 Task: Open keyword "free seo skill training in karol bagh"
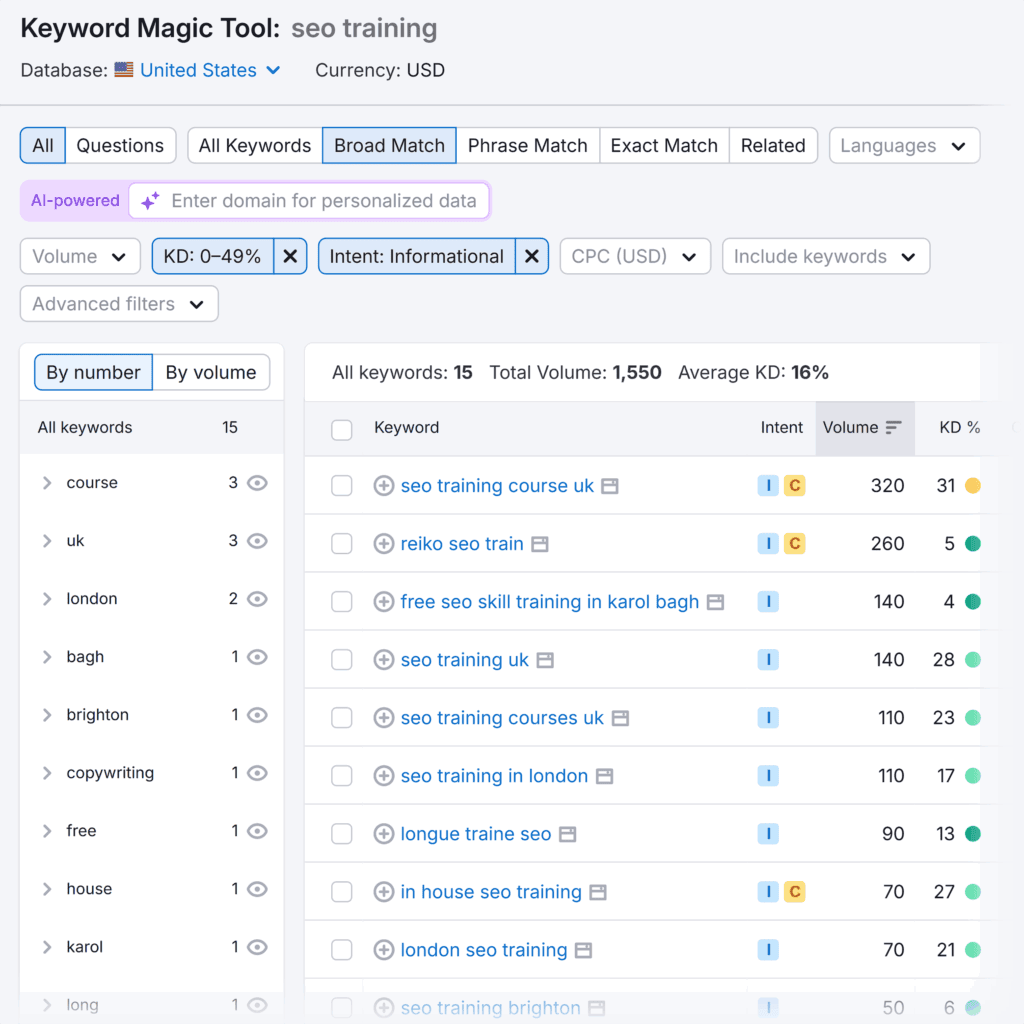click(548, 601)
